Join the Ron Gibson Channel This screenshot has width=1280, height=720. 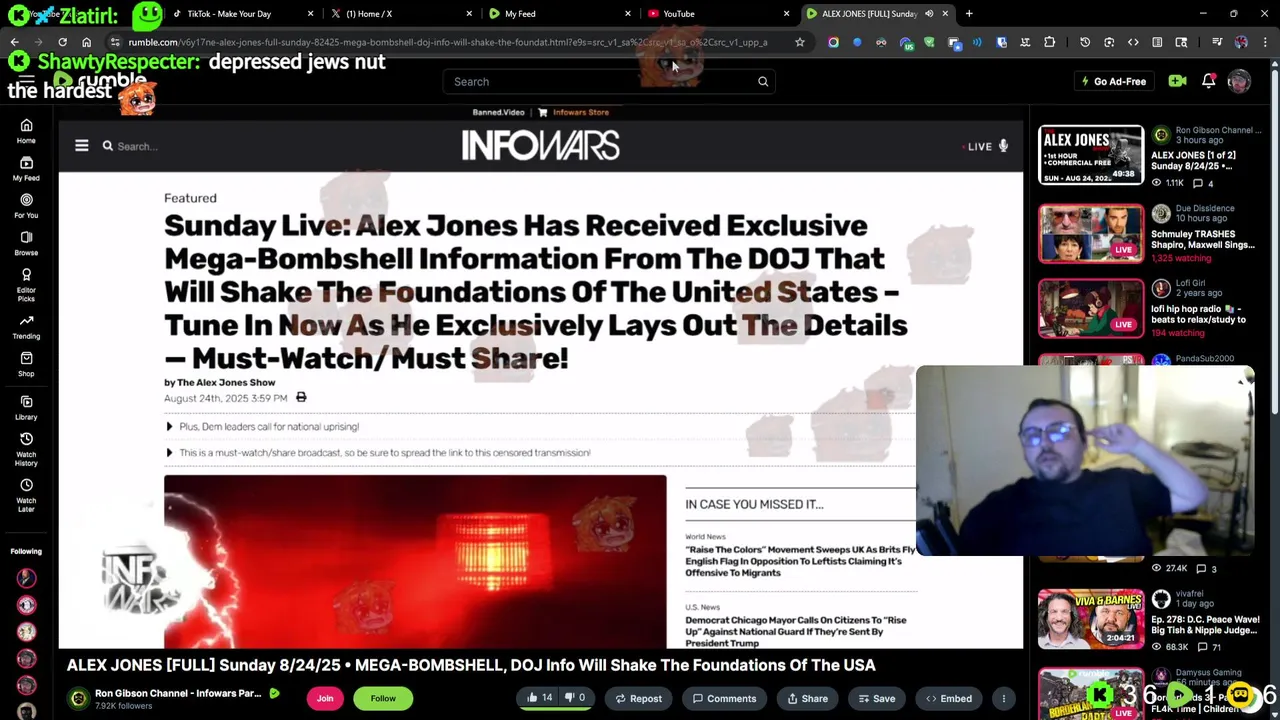point(325,699)
